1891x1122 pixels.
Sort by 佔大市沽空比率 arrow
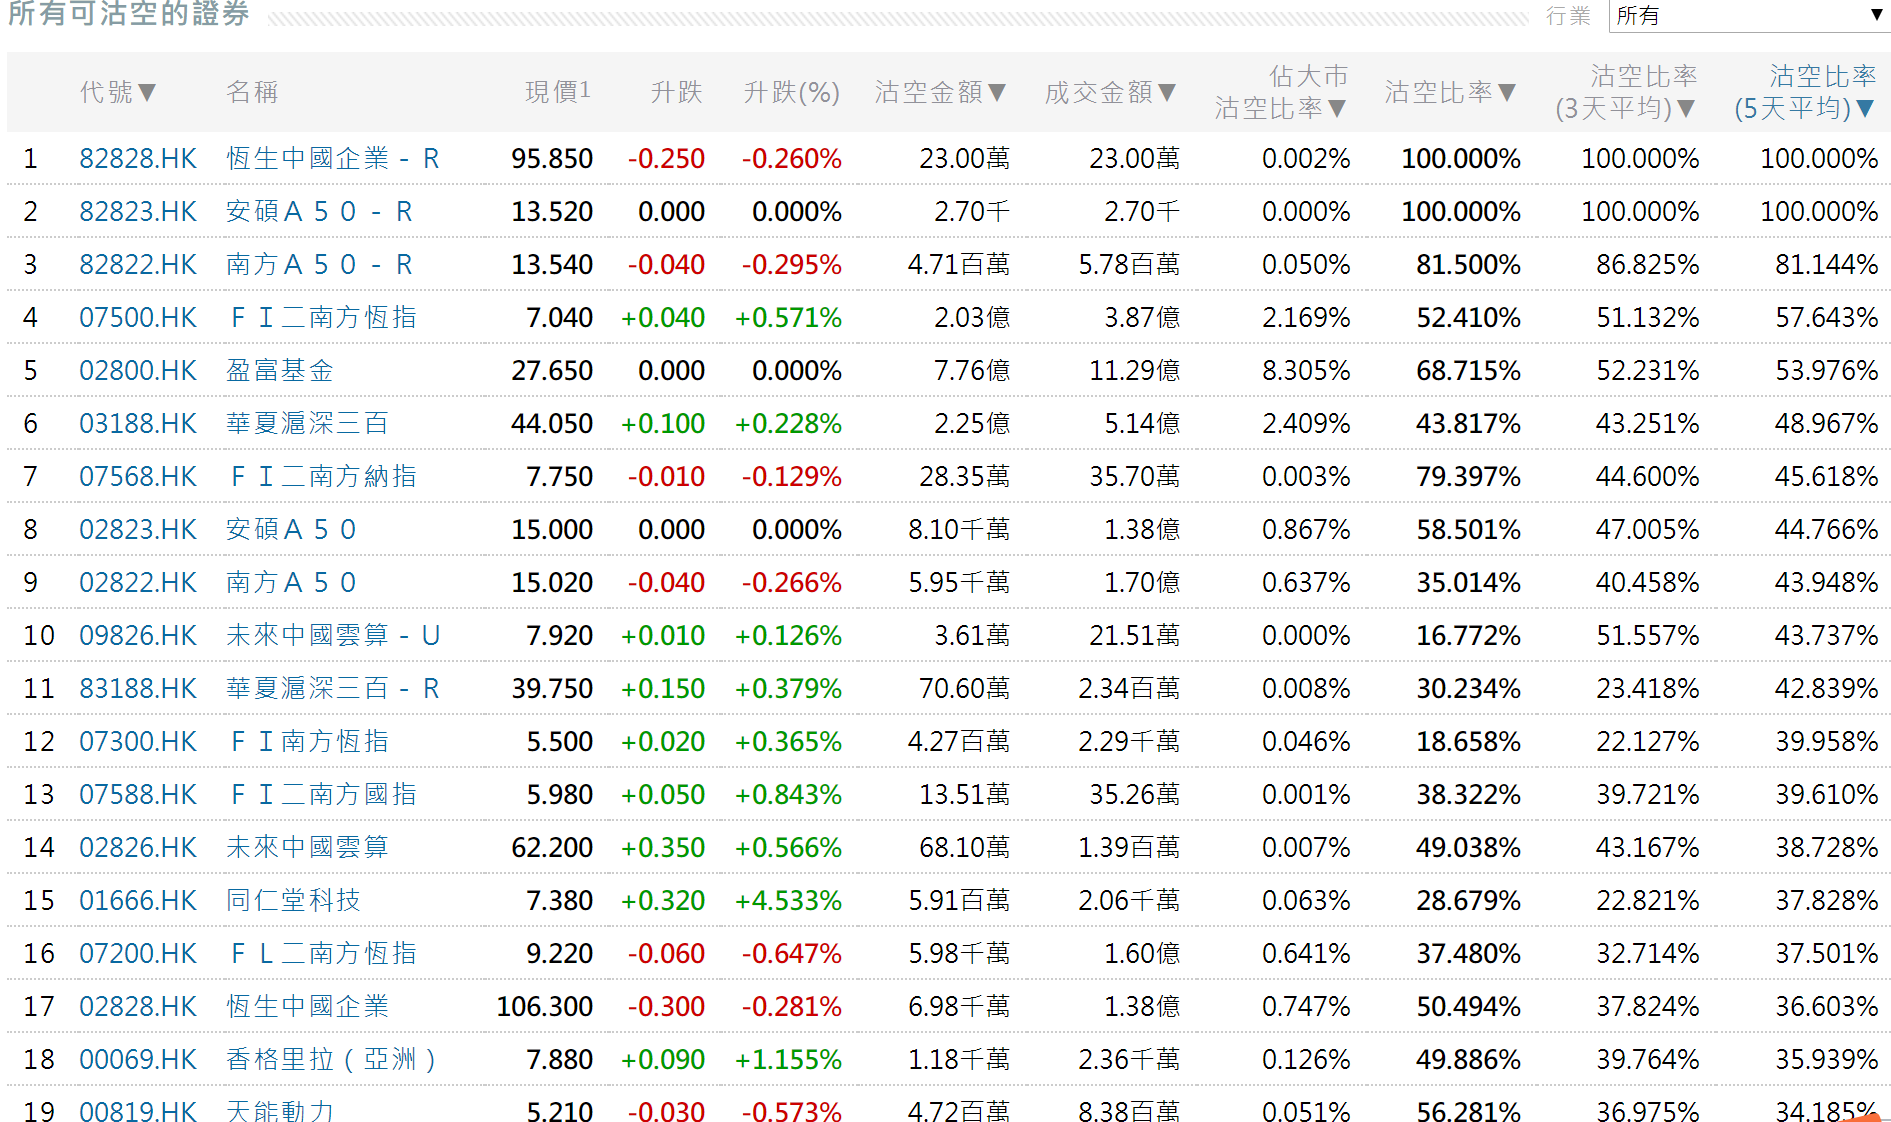[1336, 109]
